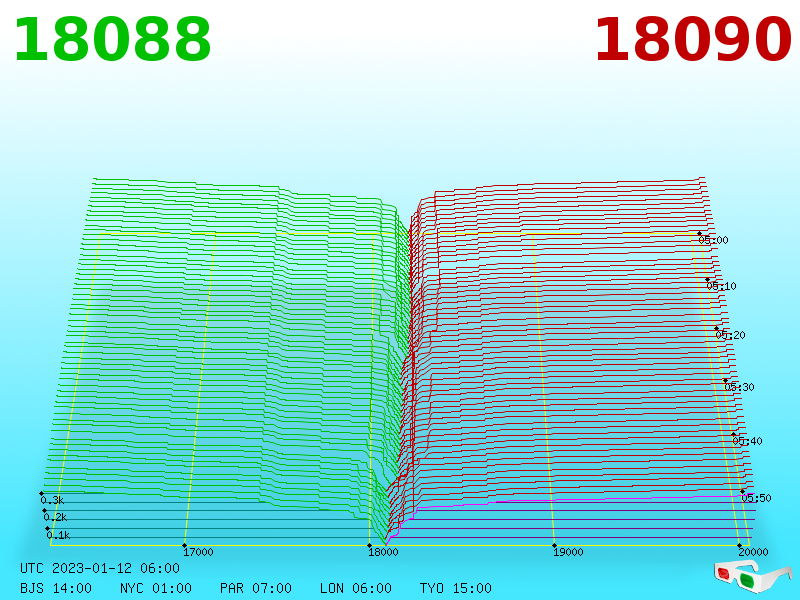
Task: Click the red ask price 18090
Action: (x=693, y=40)
